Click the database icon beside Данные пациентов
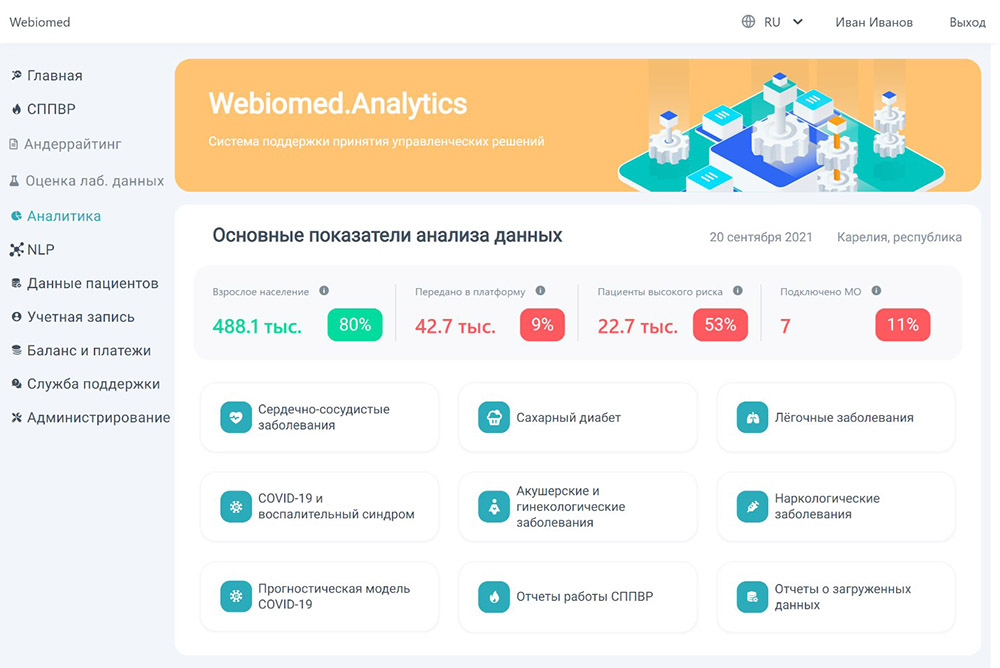1000x668 pixels. 17,283
